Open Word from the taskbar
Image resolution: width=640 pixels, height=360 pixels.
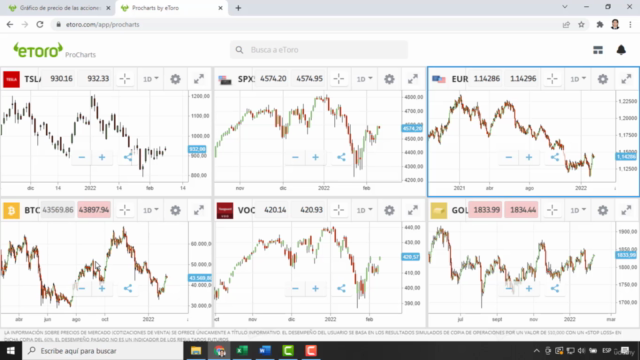pyautogui.click(x=265, y=351)
